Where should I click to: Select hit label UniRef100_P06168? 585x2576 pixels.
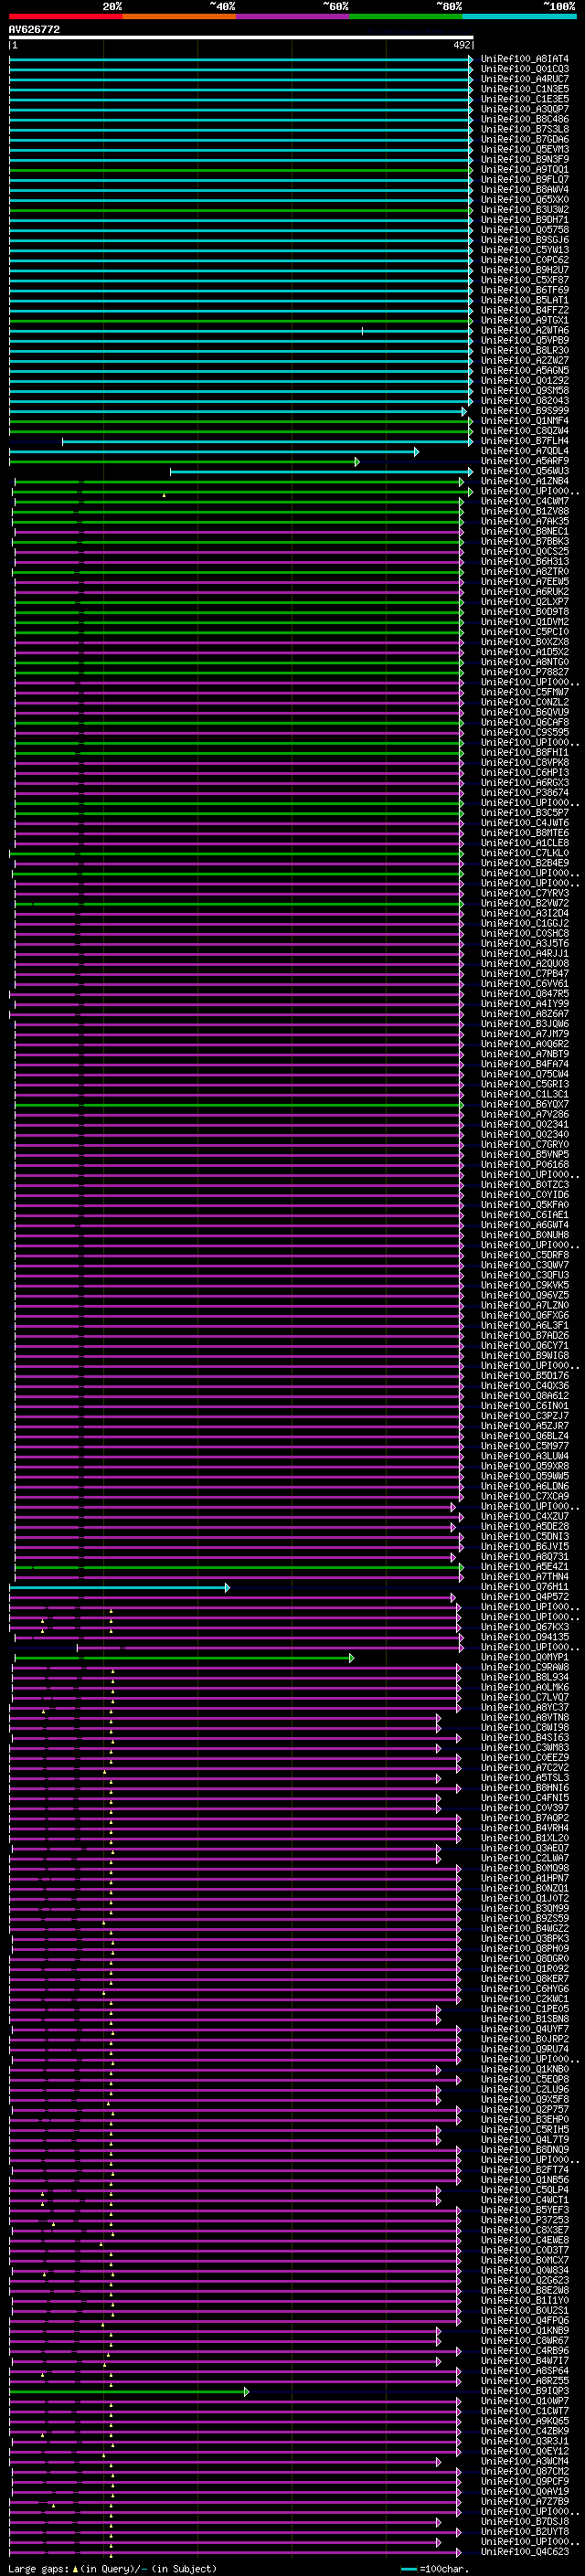pyautogui.click(x=524, y=1165)
